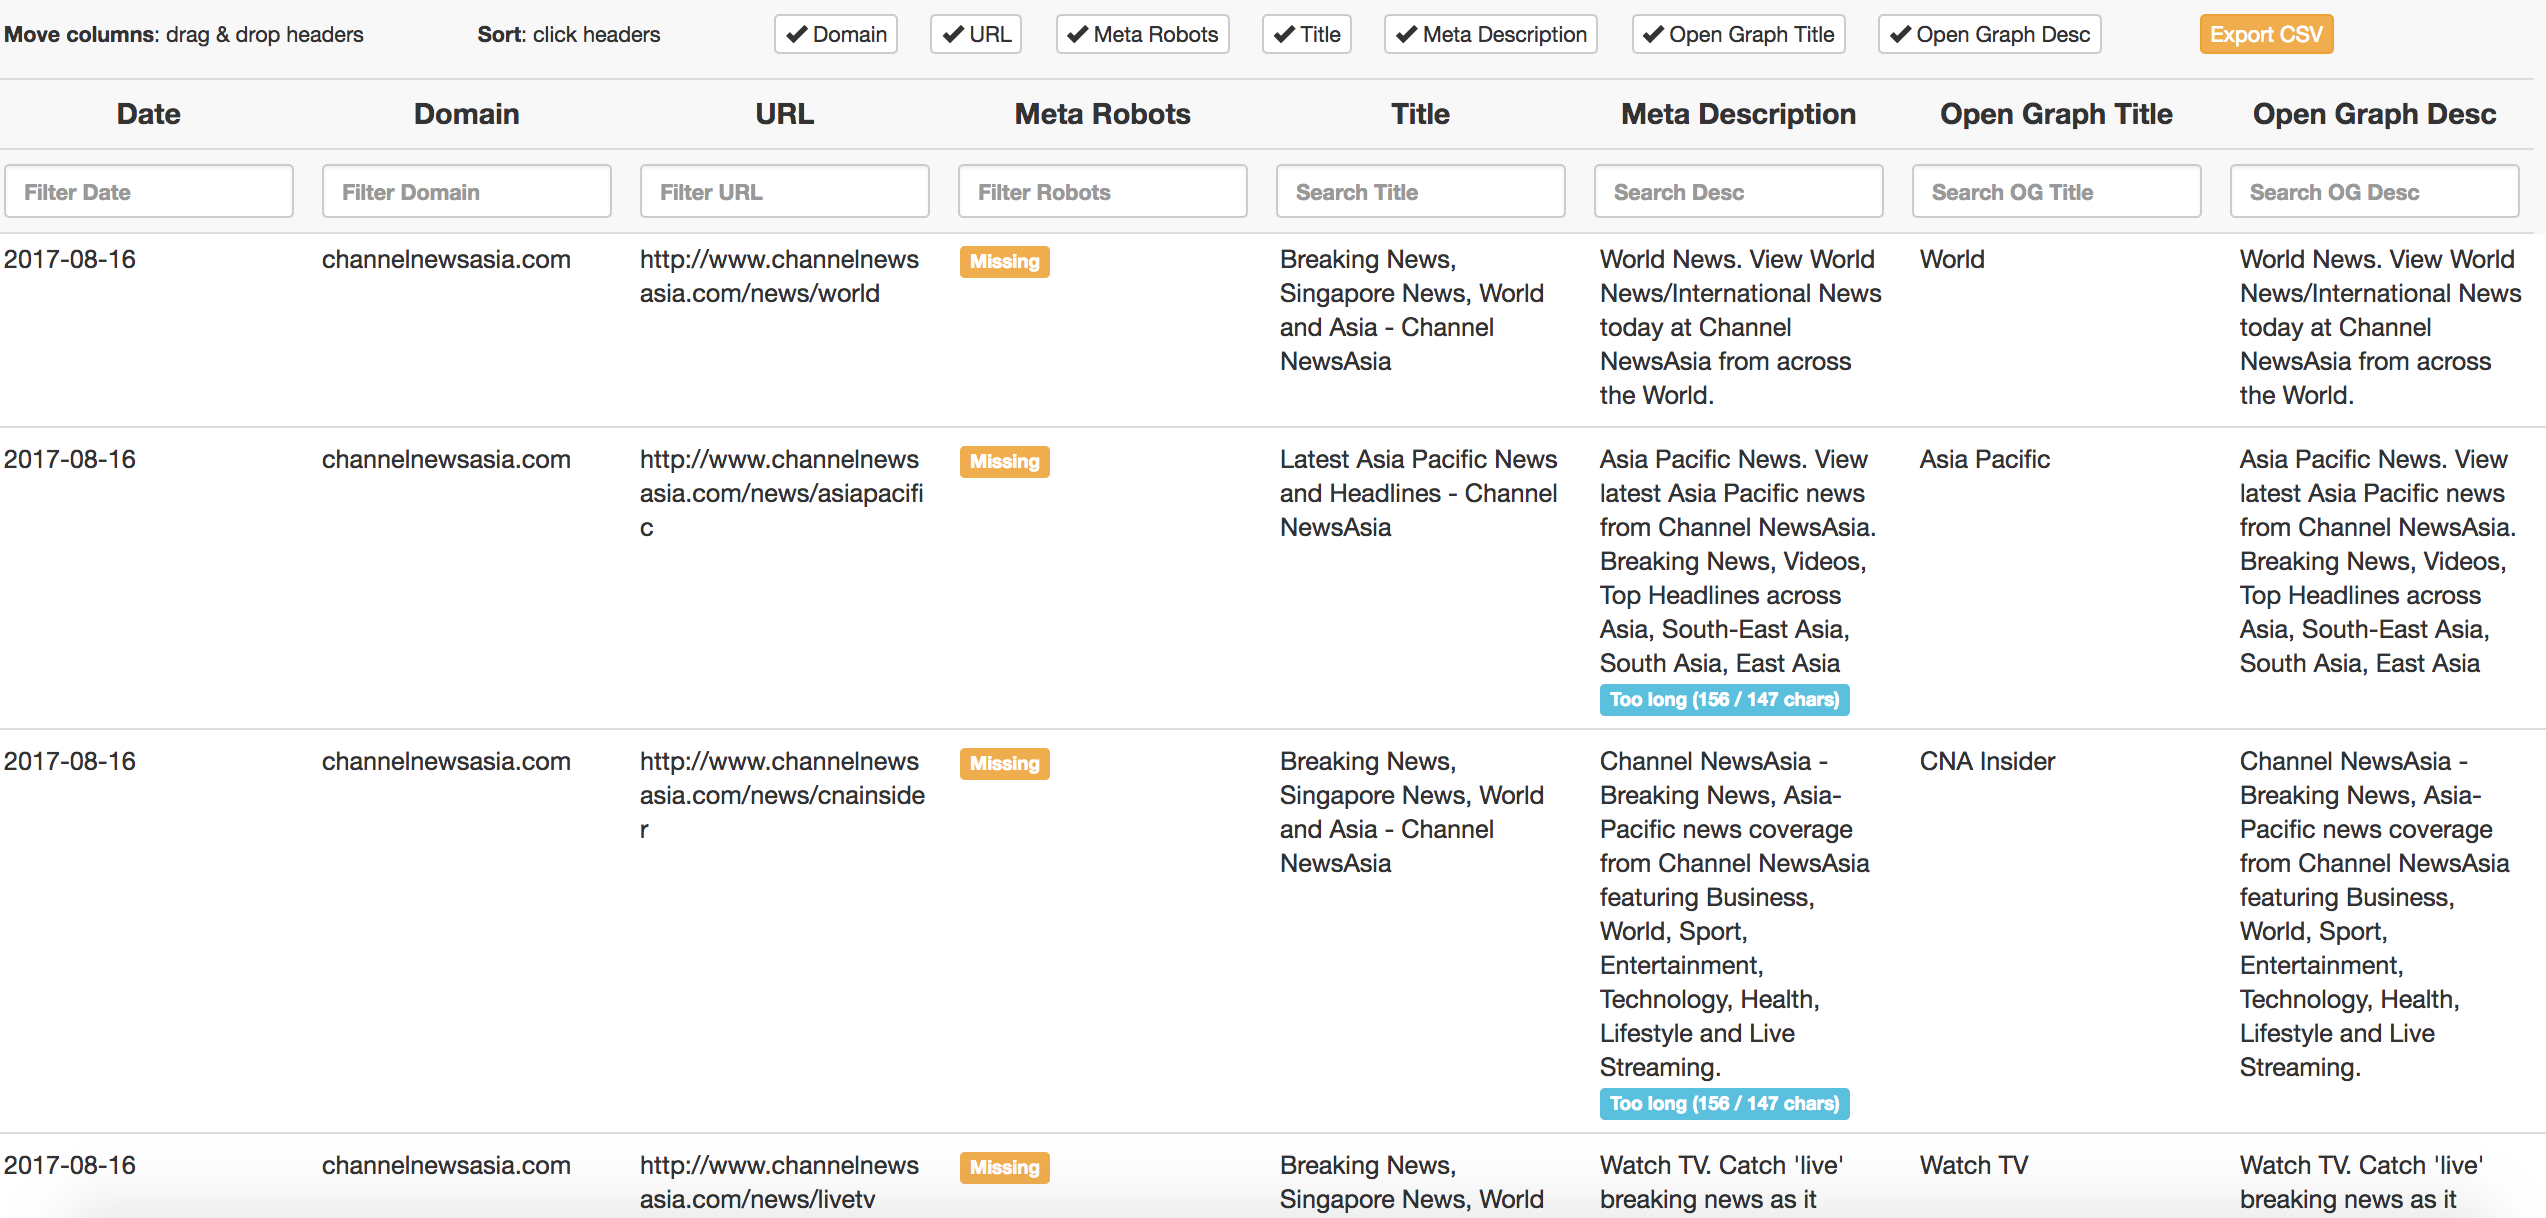Focus the Filter Robots input field
This screenshot has height=1218, width=2546.
coord(1103,191)
